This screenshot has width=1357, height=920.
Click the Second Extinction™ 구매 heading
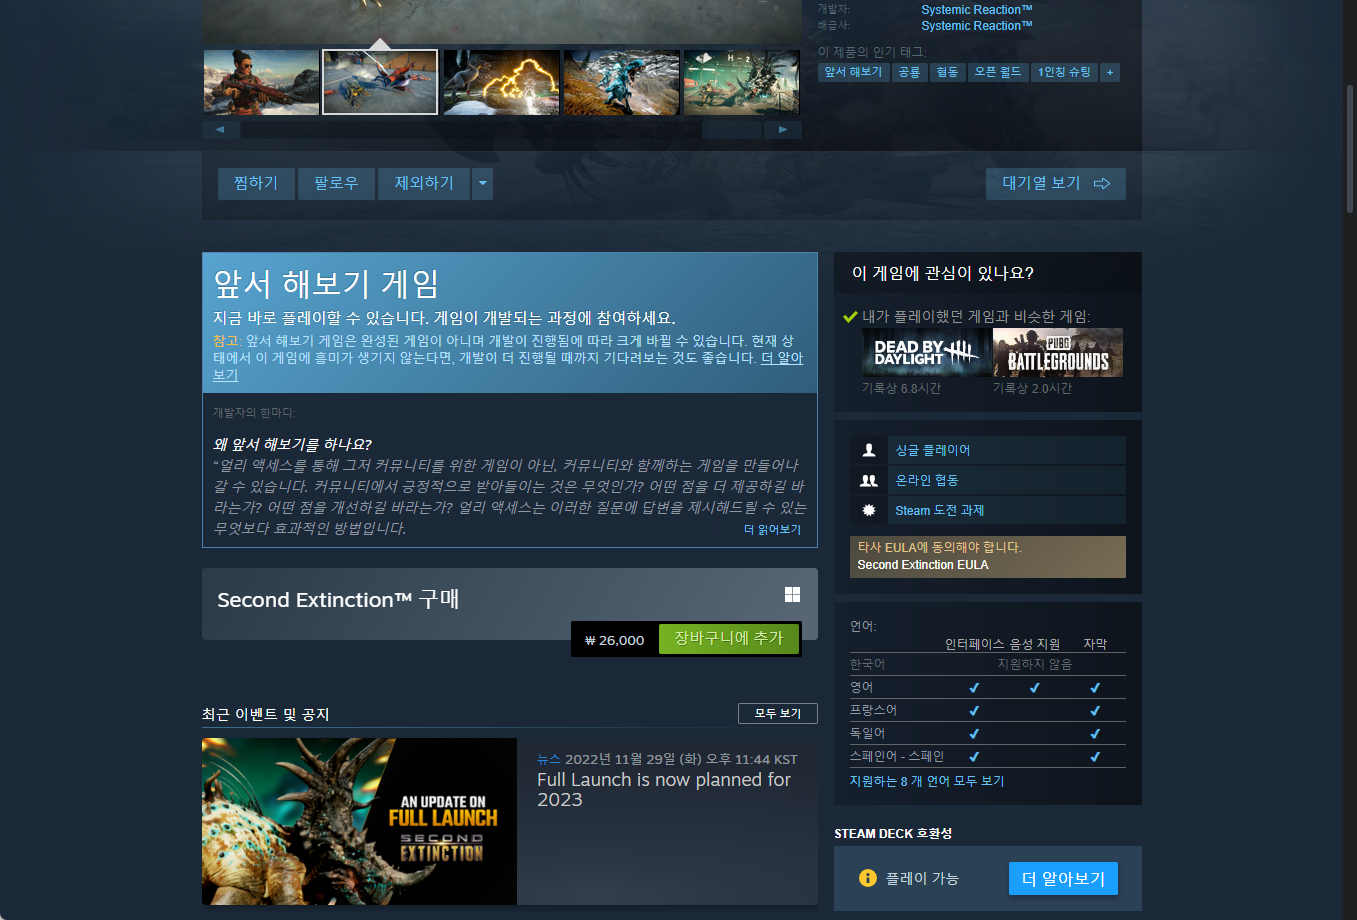(x=338, y=600)
